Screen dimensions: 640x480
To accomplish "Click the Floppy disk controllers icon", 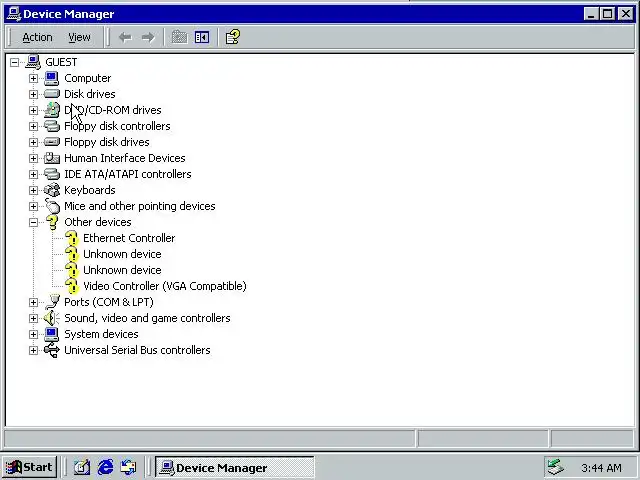I will 52,126.
